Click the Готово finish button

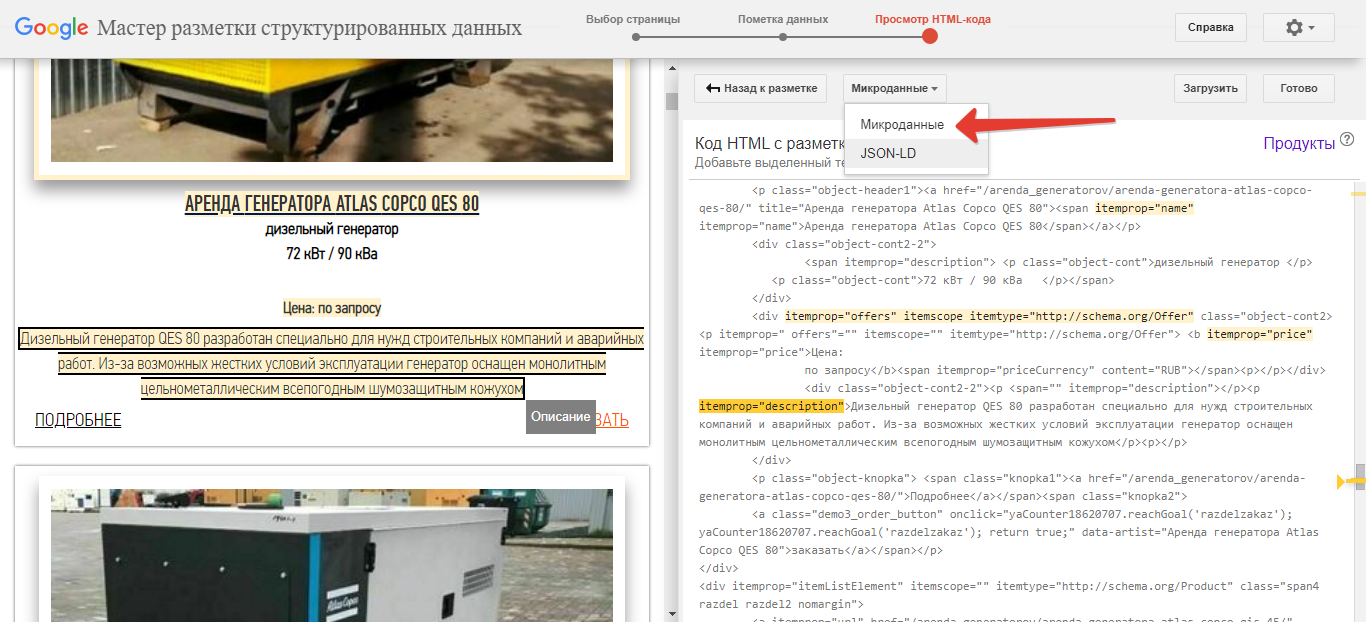coord(1298,88)
